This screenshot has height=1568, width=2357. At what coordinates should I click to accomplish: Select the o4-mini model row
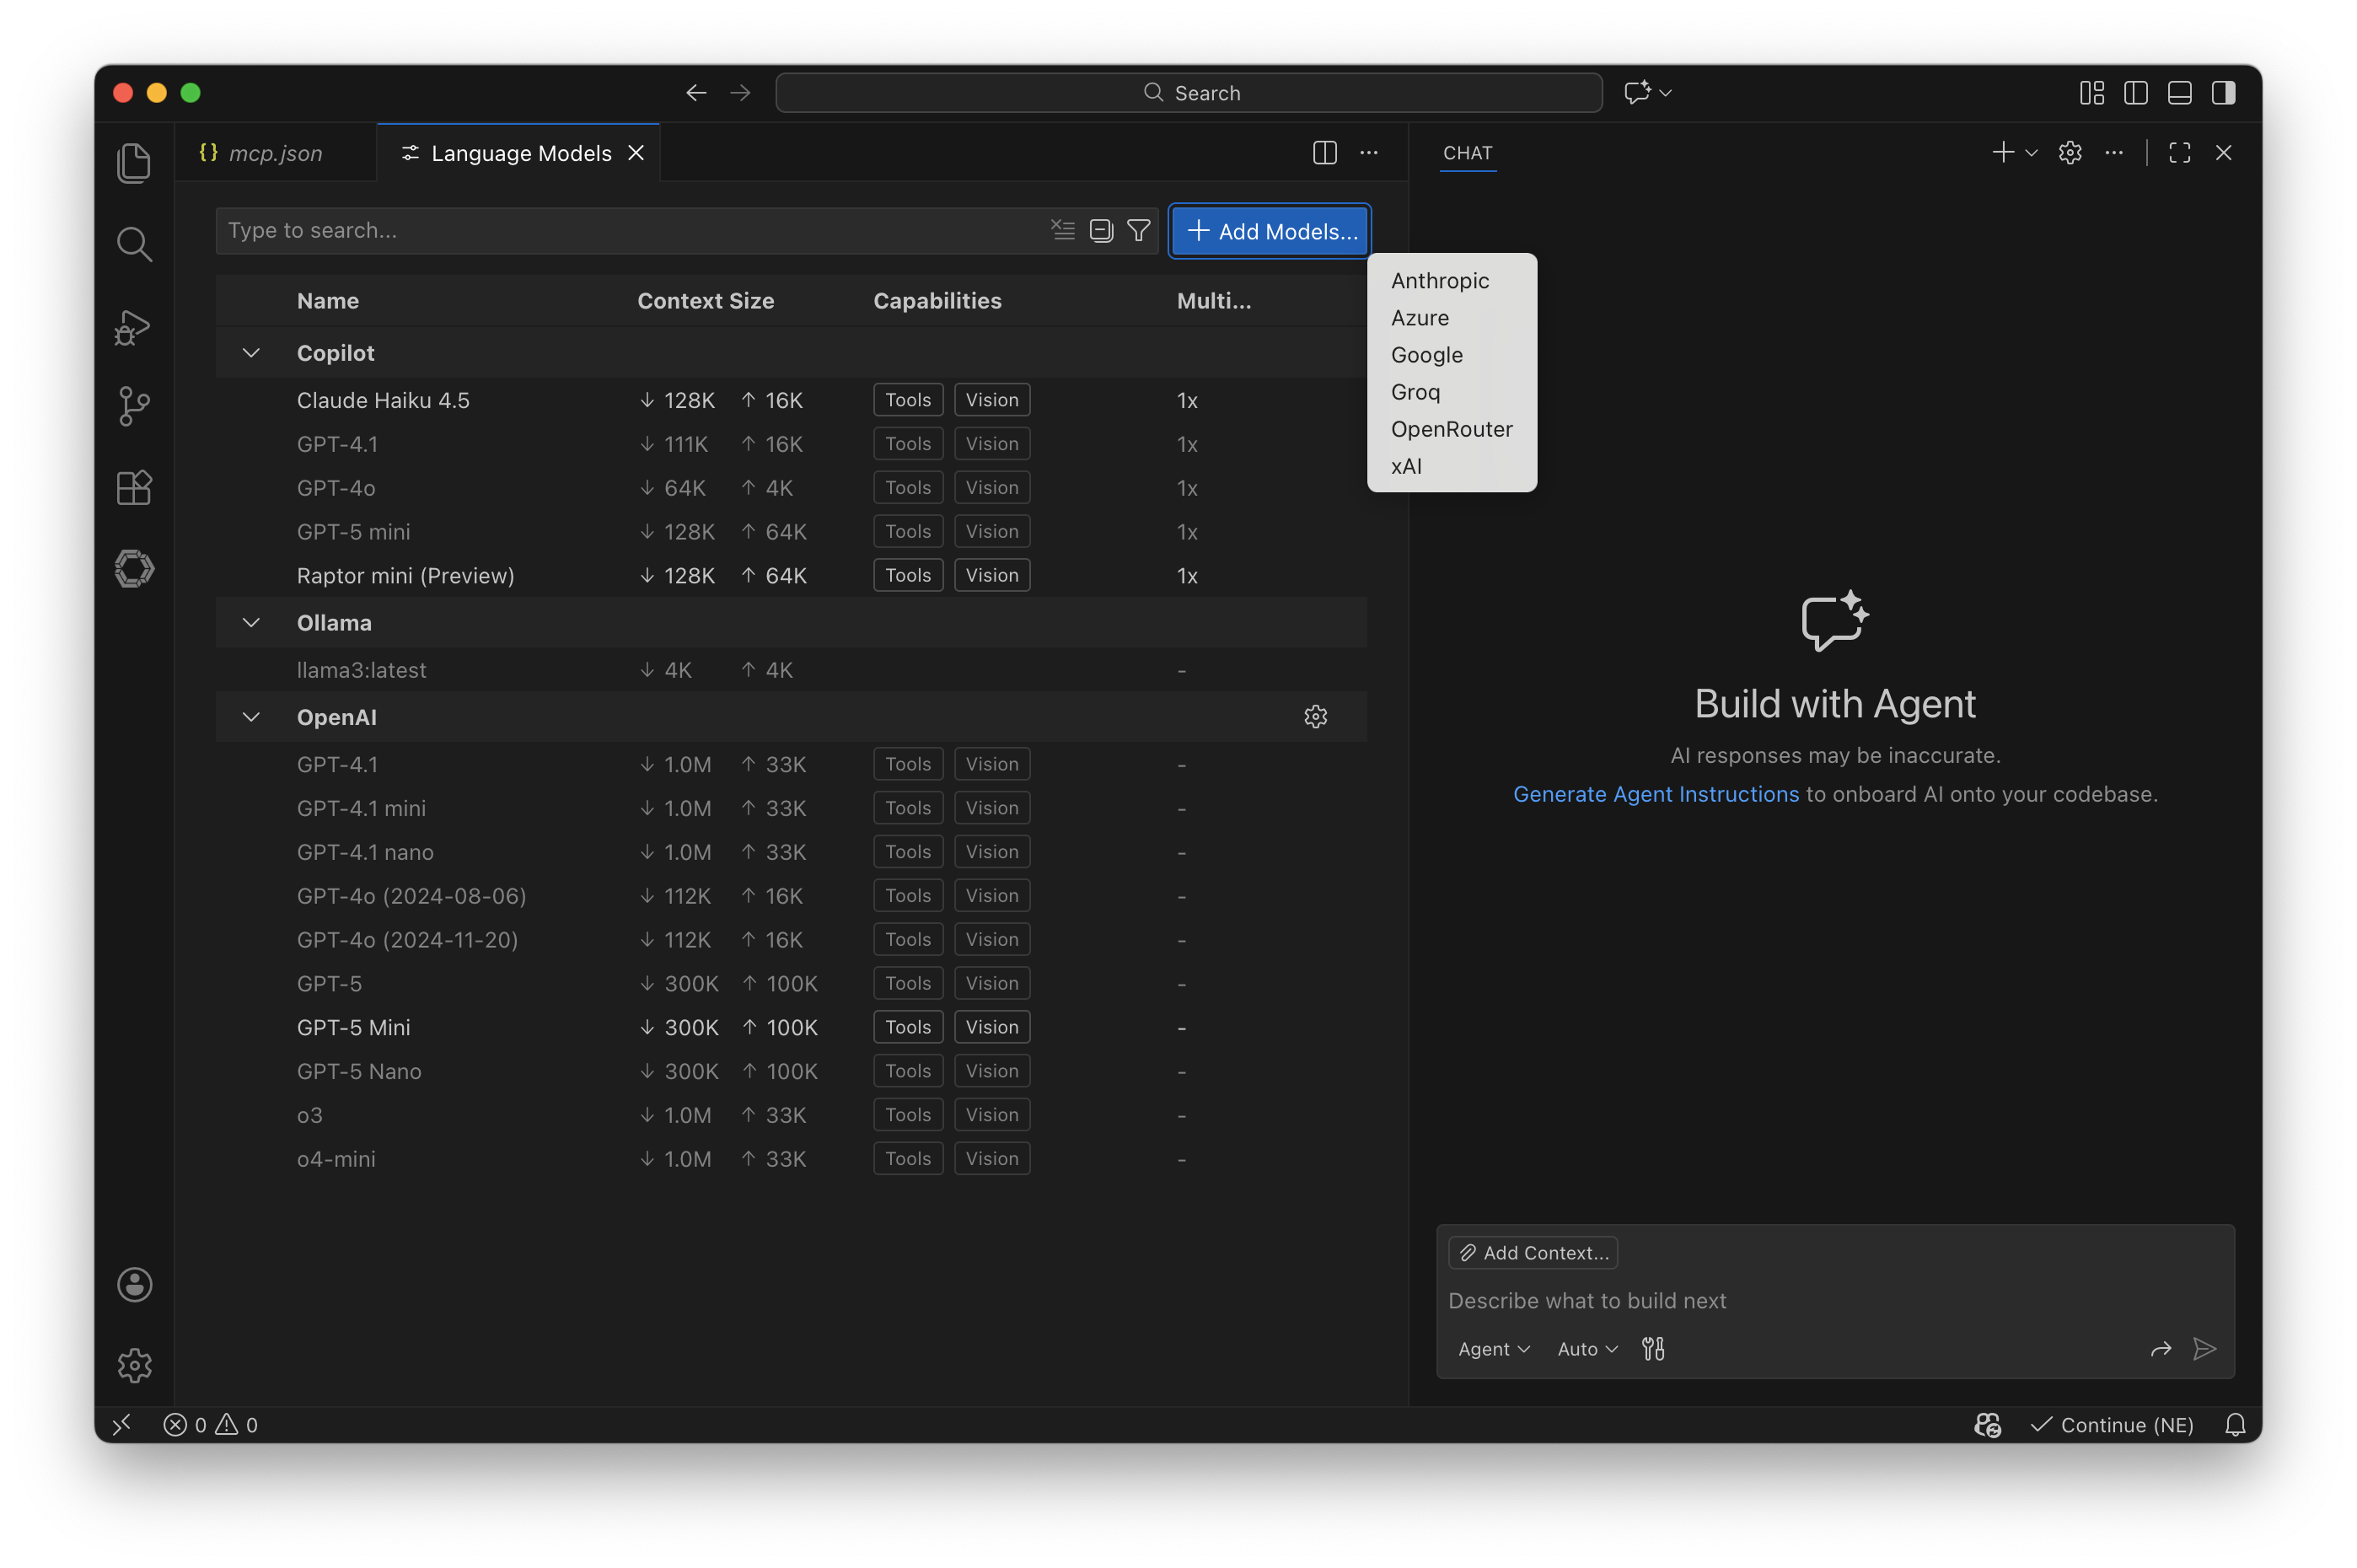791,1159
